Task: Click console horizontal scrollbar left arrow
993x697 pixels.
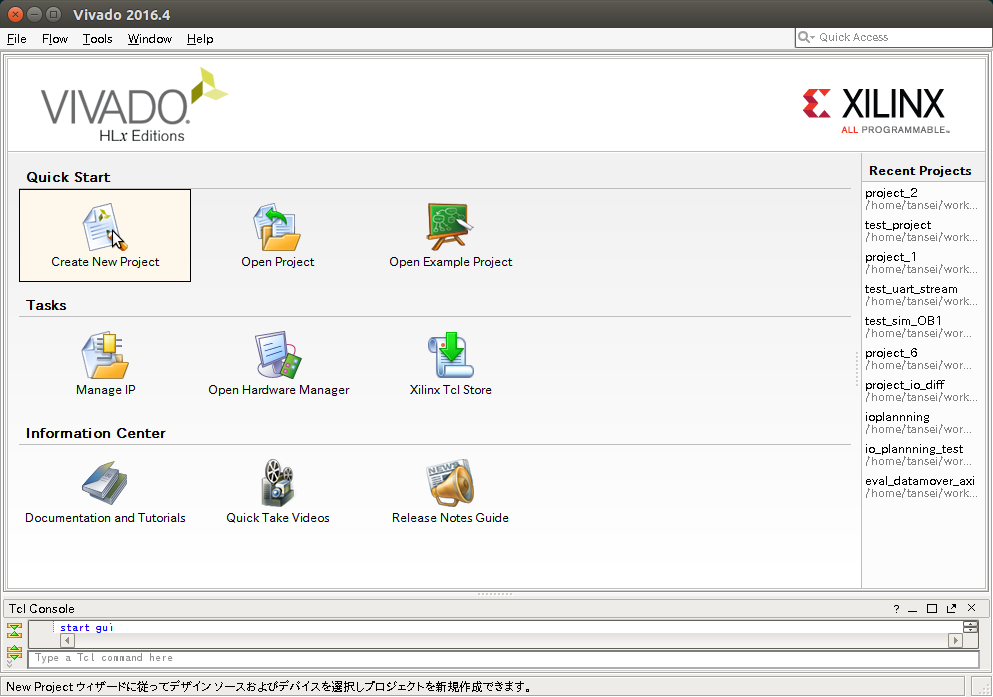Action: point(67,641)
